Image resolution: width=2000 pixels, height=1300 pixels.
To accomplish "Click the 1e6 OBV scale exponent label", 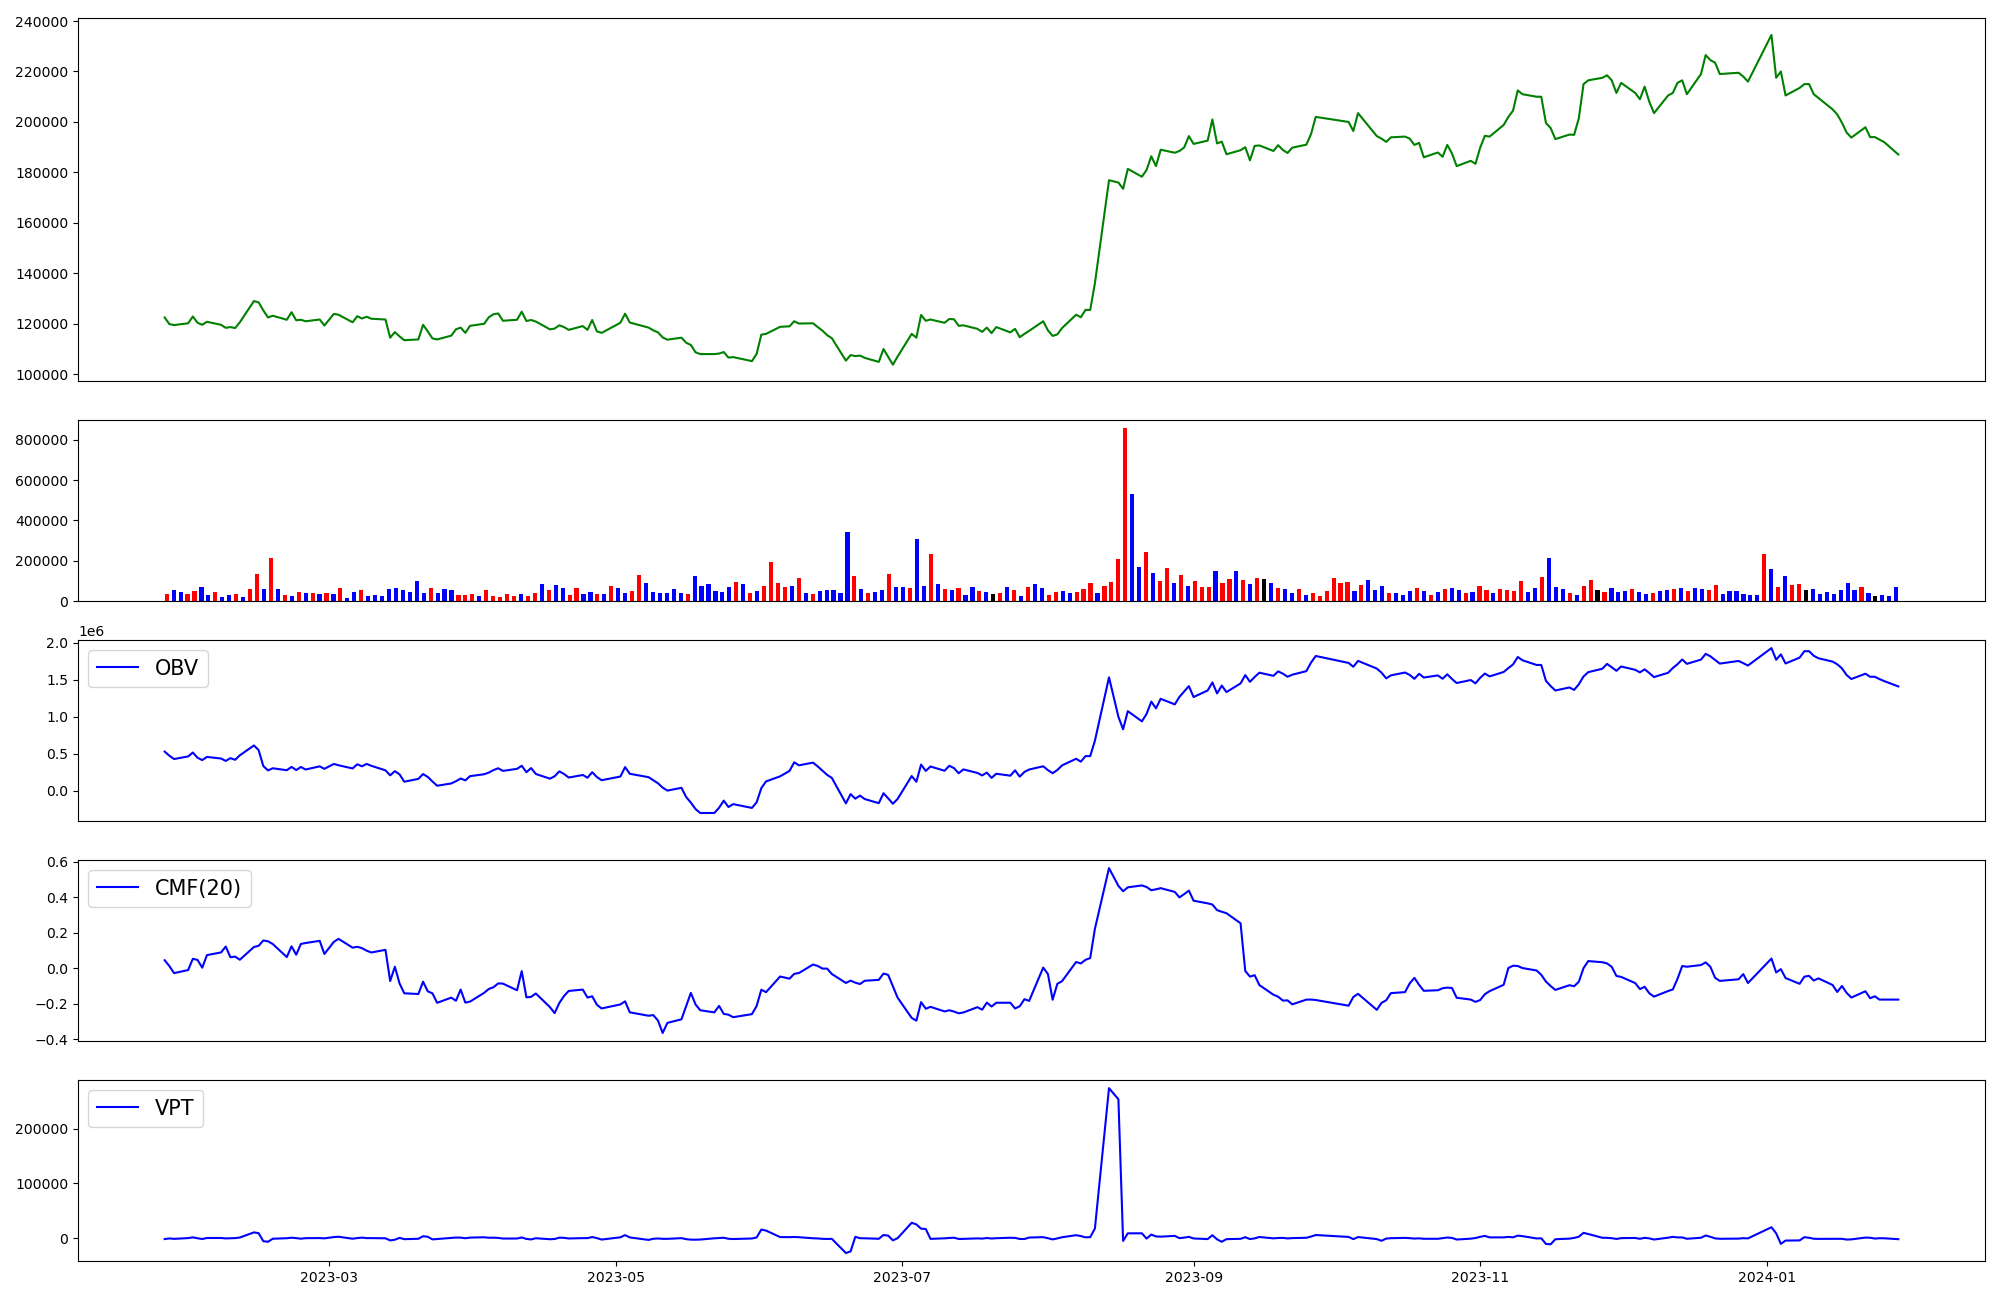I will click(91, 632).
